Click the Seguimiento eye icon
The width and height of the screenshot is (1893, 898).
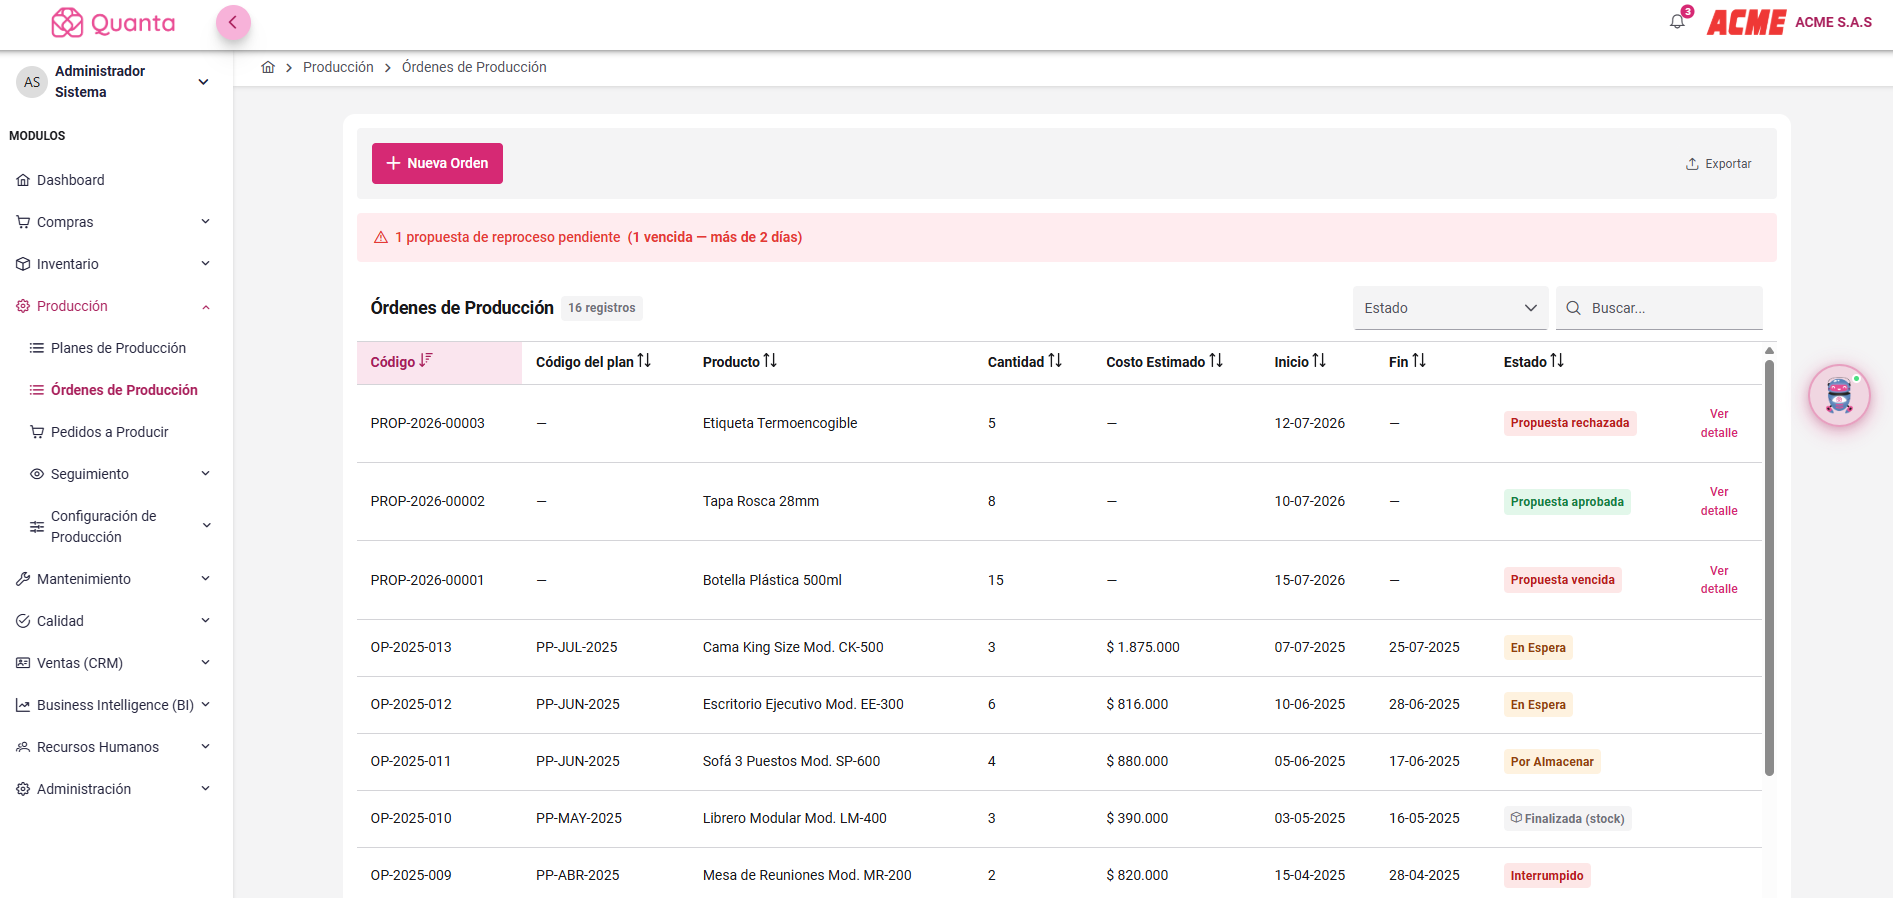[37, 474]
